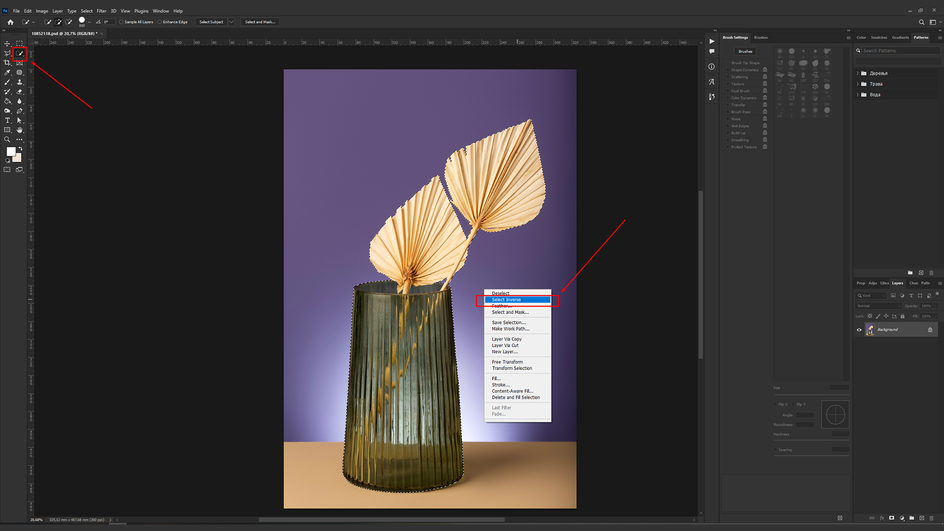The image size is (944, 531).
Task: Click the foreground color swatch
Action: [10, 151]
